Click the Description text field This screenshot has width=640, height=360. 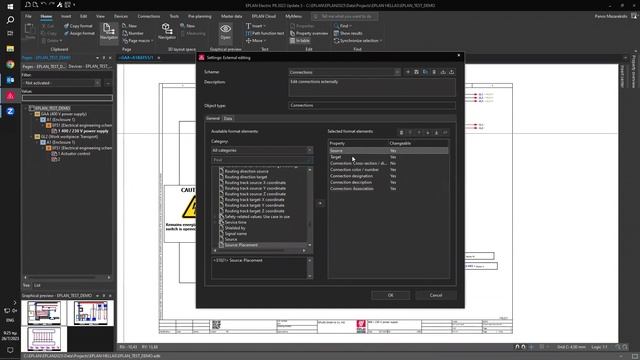372,87
